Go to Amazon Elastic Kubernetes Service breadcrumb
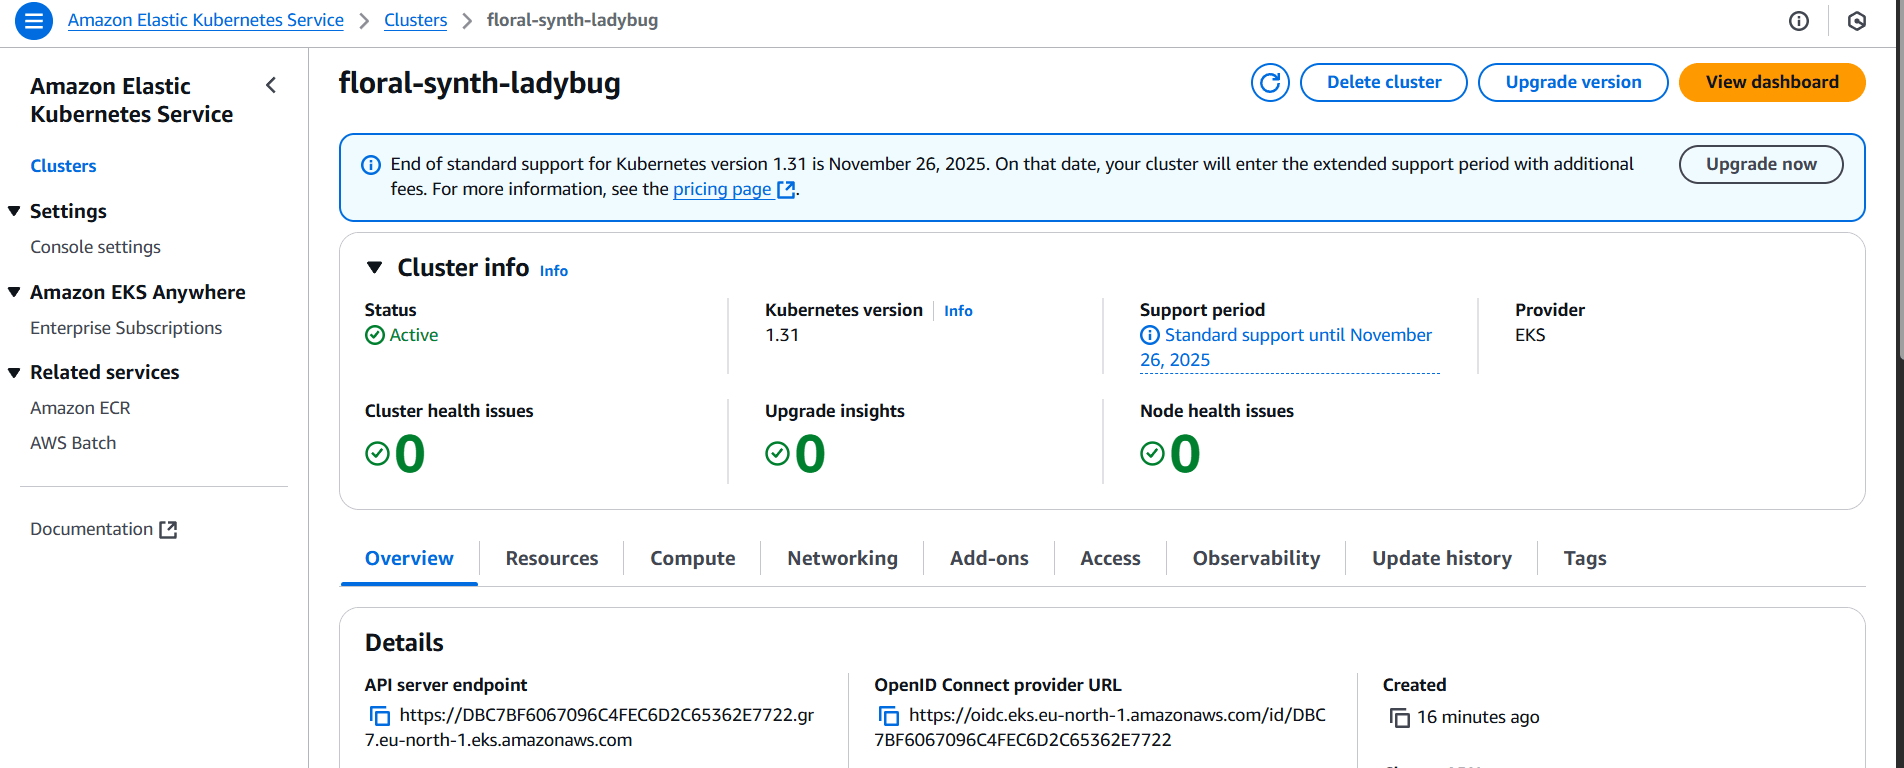1904x768 pixels. [x=206, y=20]
